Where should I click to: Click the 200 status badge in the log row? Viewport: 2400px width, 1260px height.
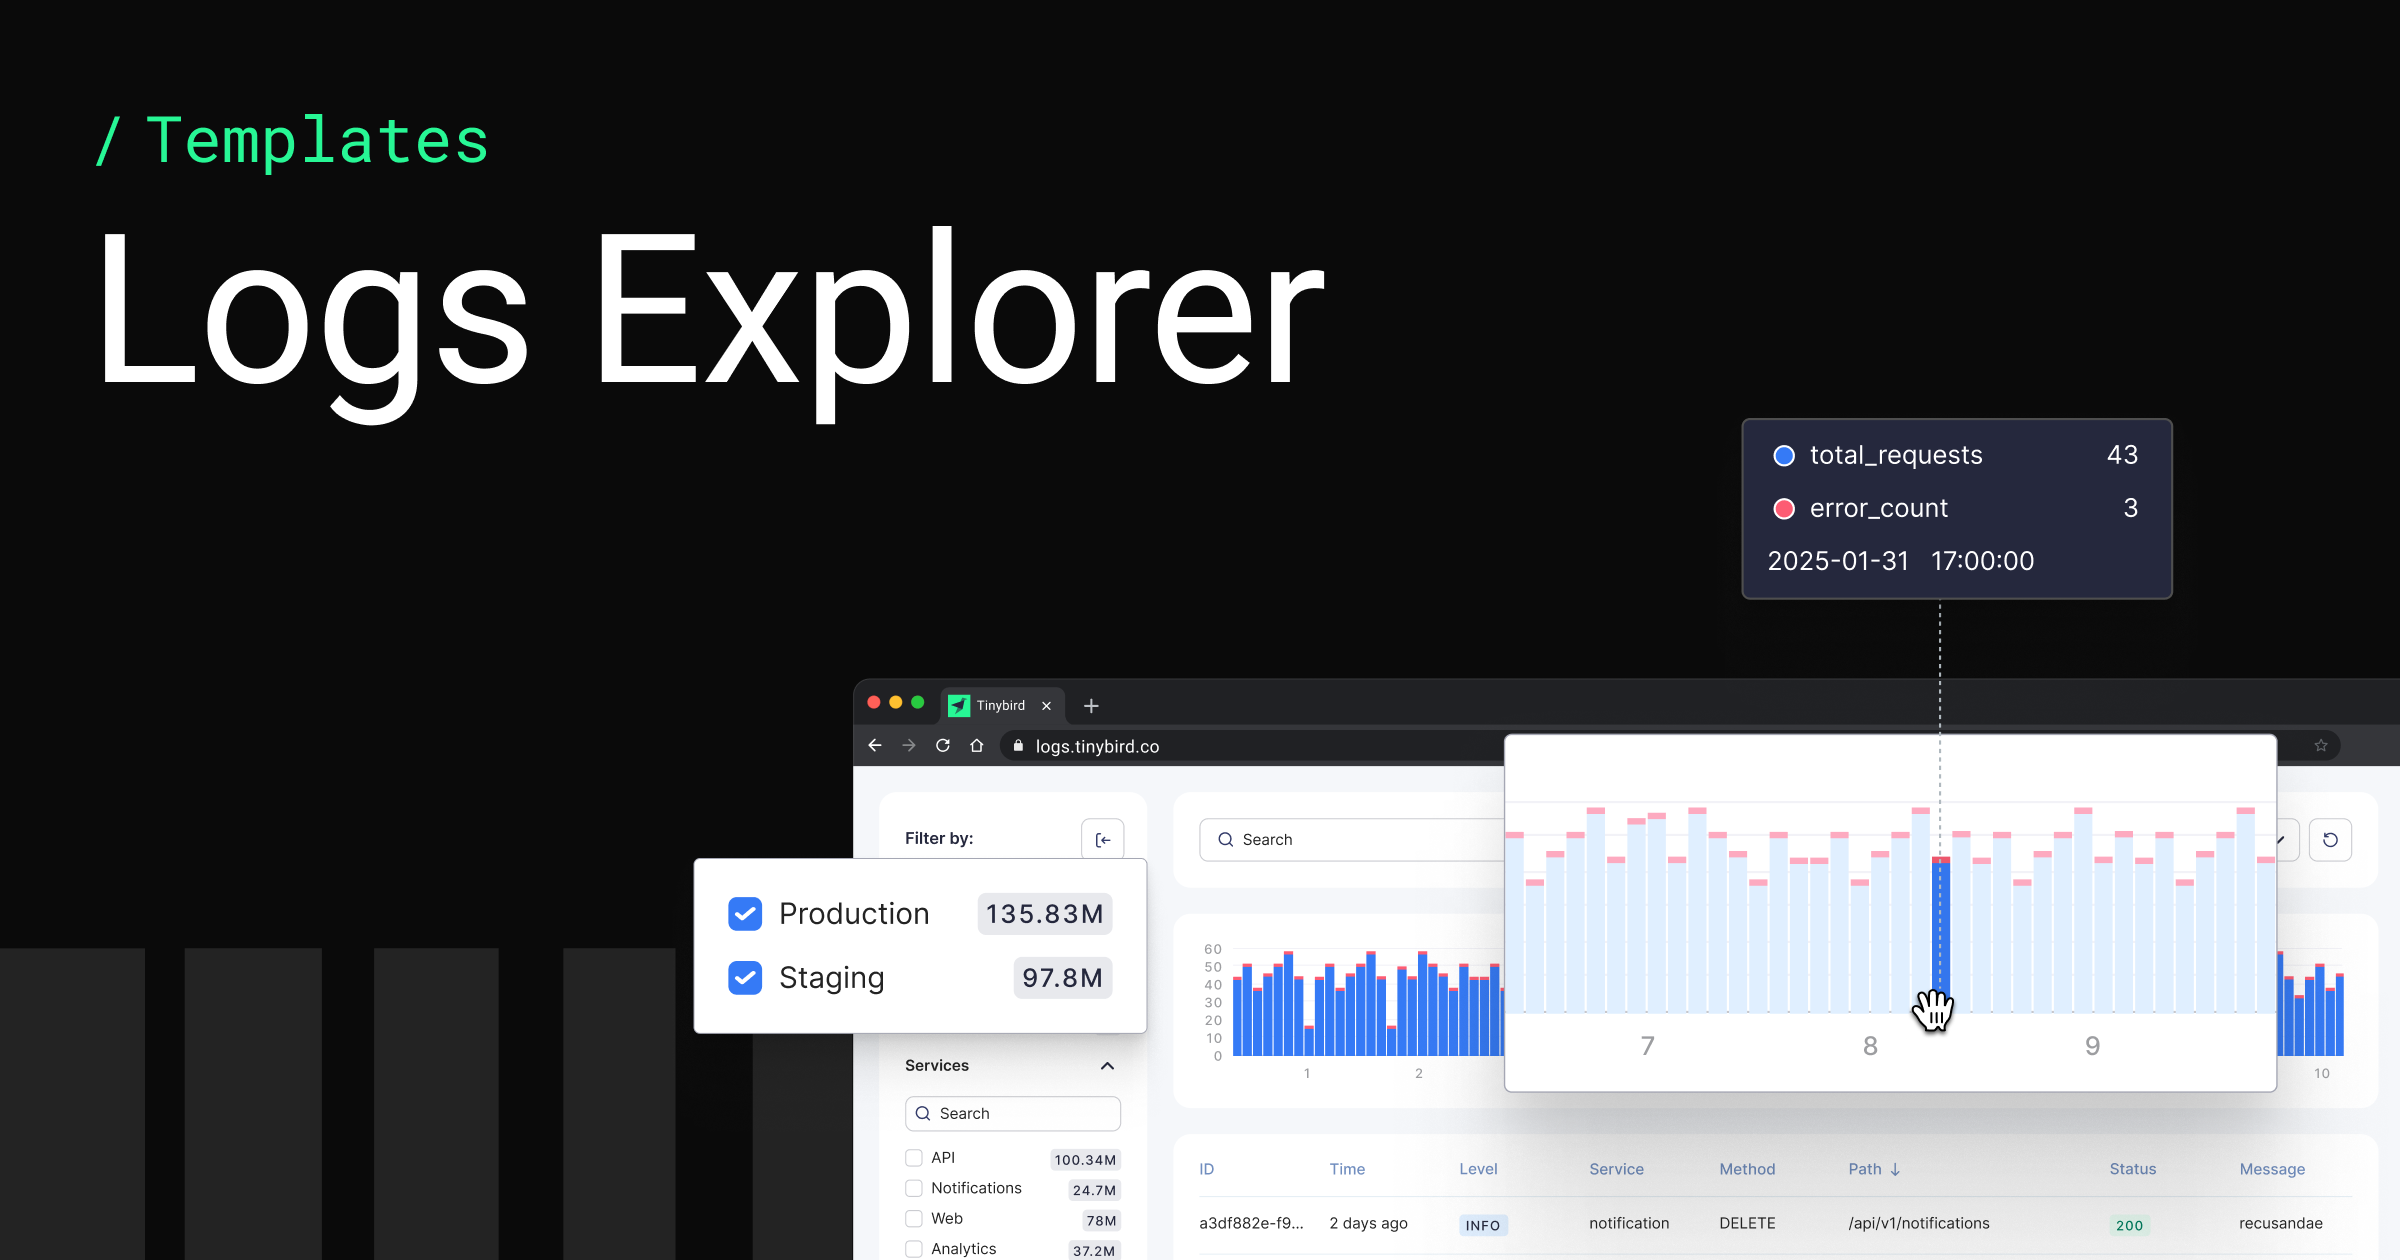pyautogui.click(x=2130, y=1225)
